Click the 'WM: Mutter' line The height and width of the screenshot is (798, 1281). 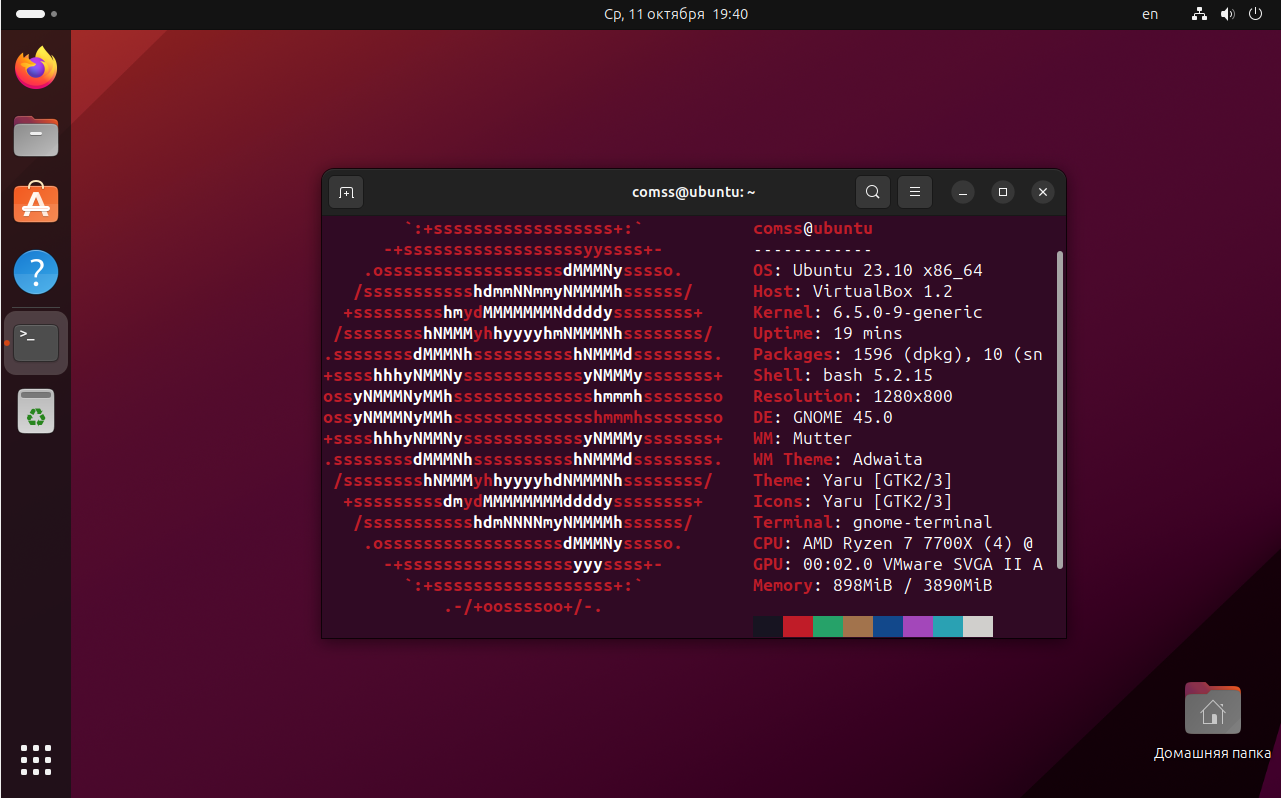tap(803, 438)
